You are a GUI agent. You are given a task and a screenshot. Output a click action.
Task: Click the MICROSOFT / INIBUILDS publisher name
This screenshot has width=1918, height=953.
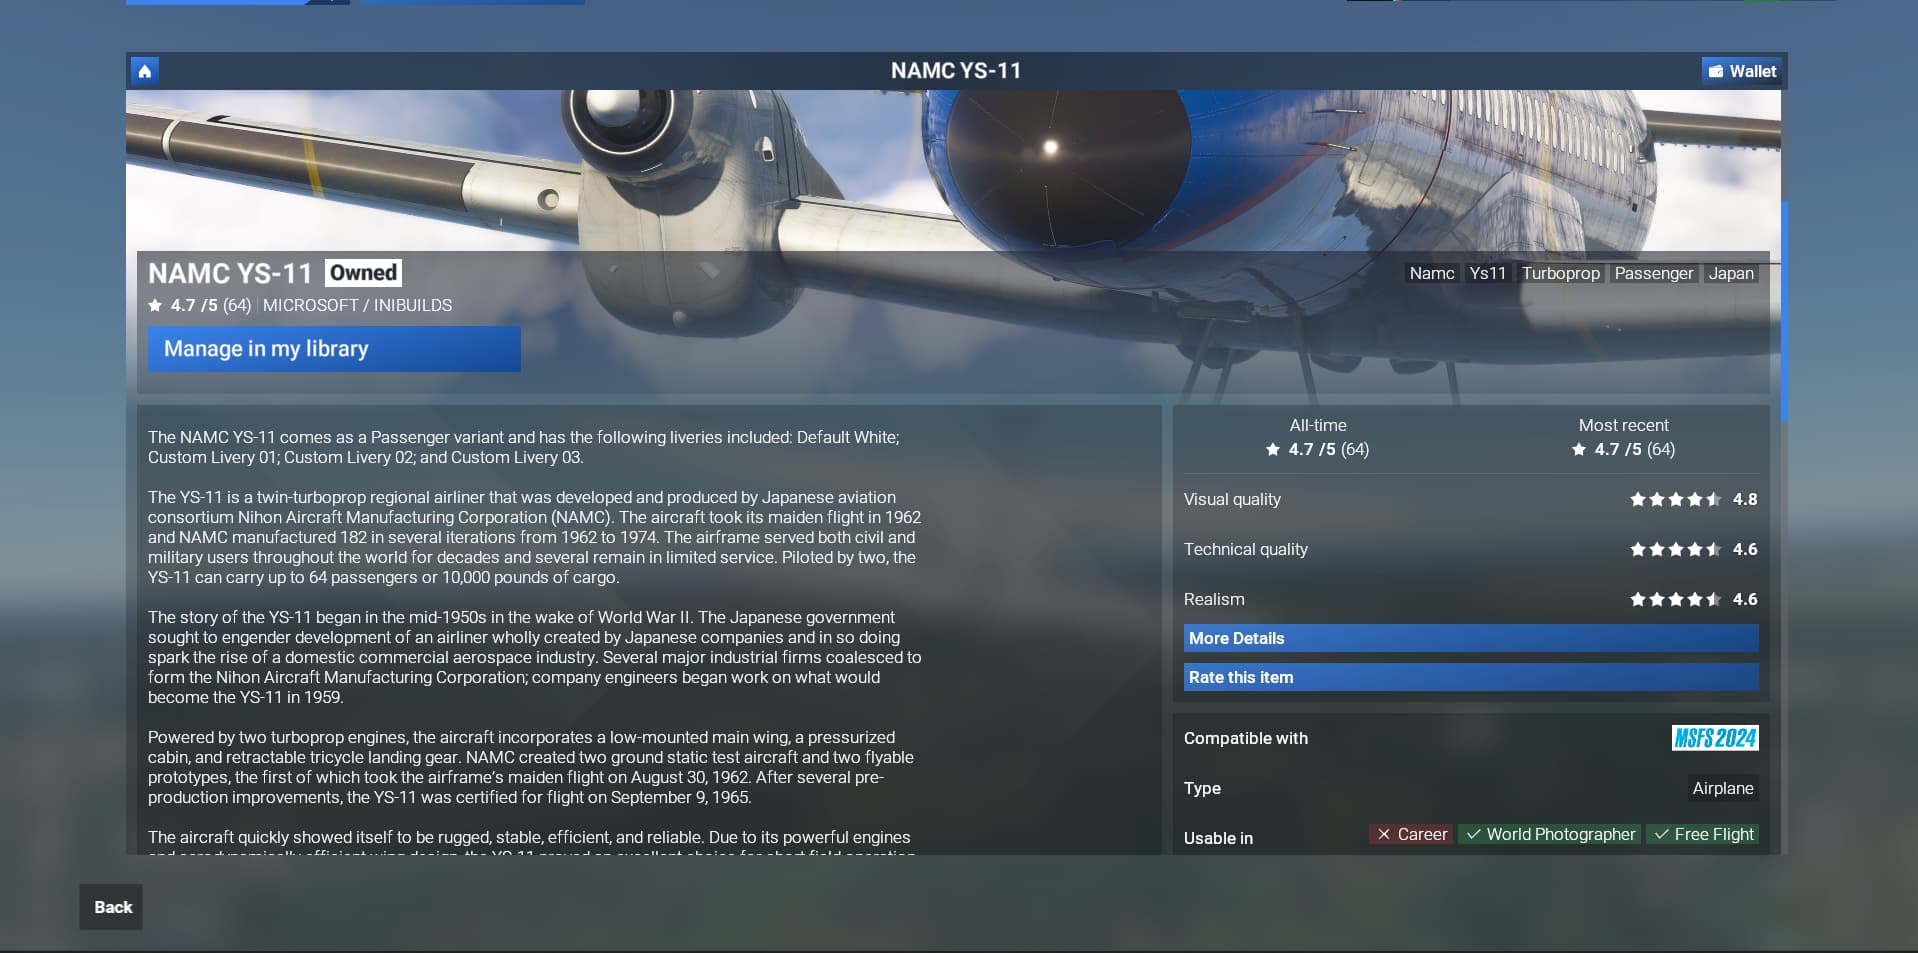(x=357, y=305)
